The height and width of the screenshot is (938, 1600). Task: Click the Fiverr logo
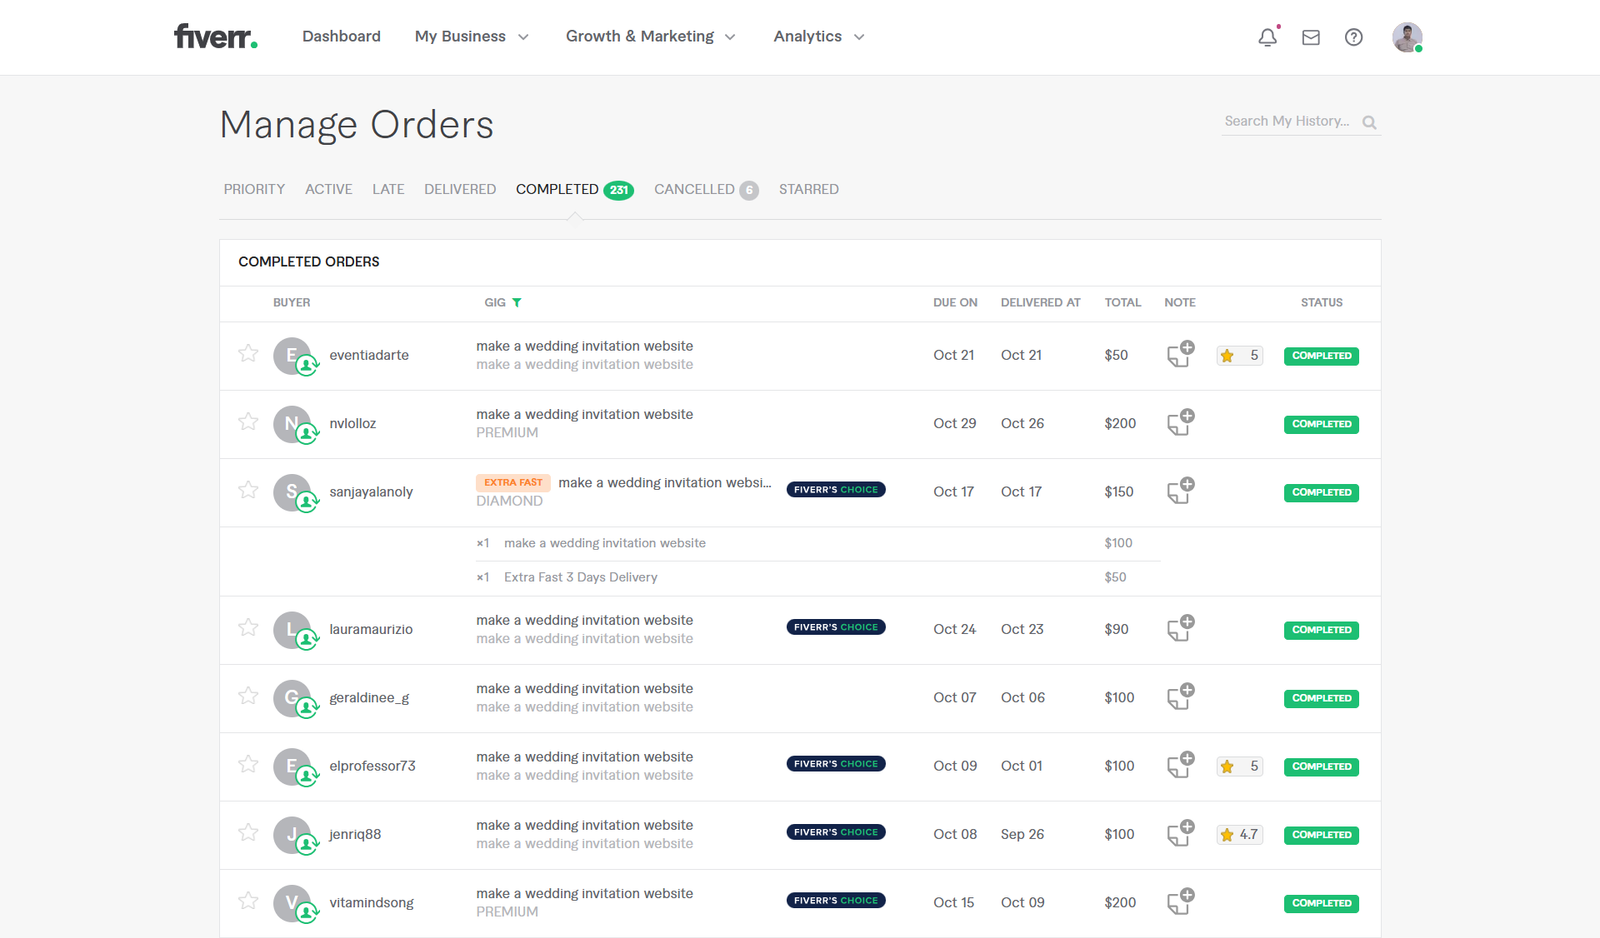(x=215, y=37)
